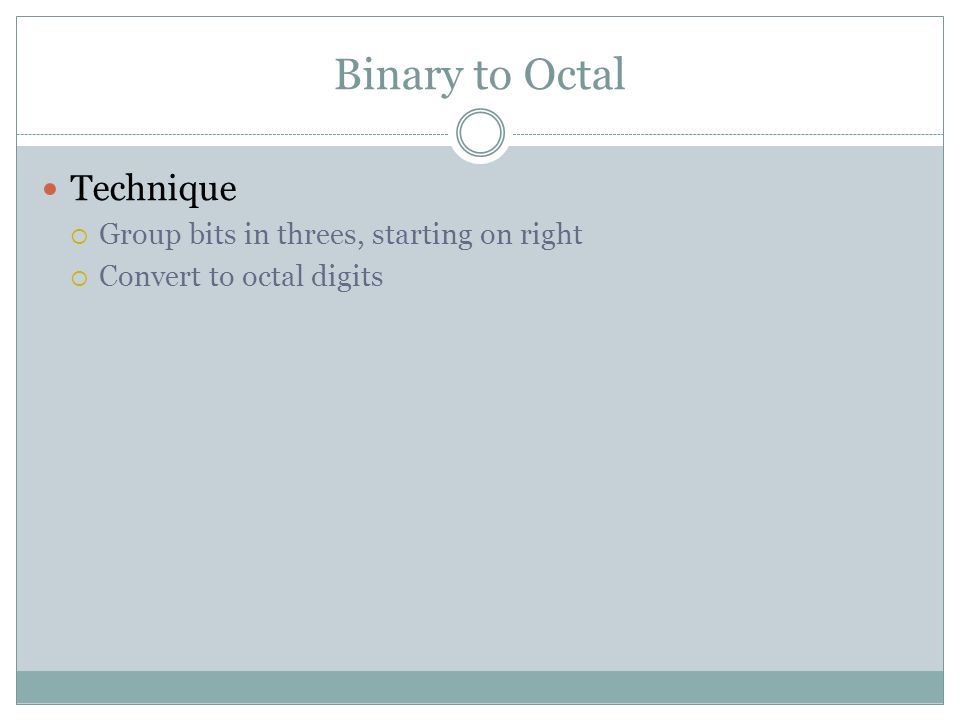
Task: Select the Group bits in threes line
Action: point(340,235)
